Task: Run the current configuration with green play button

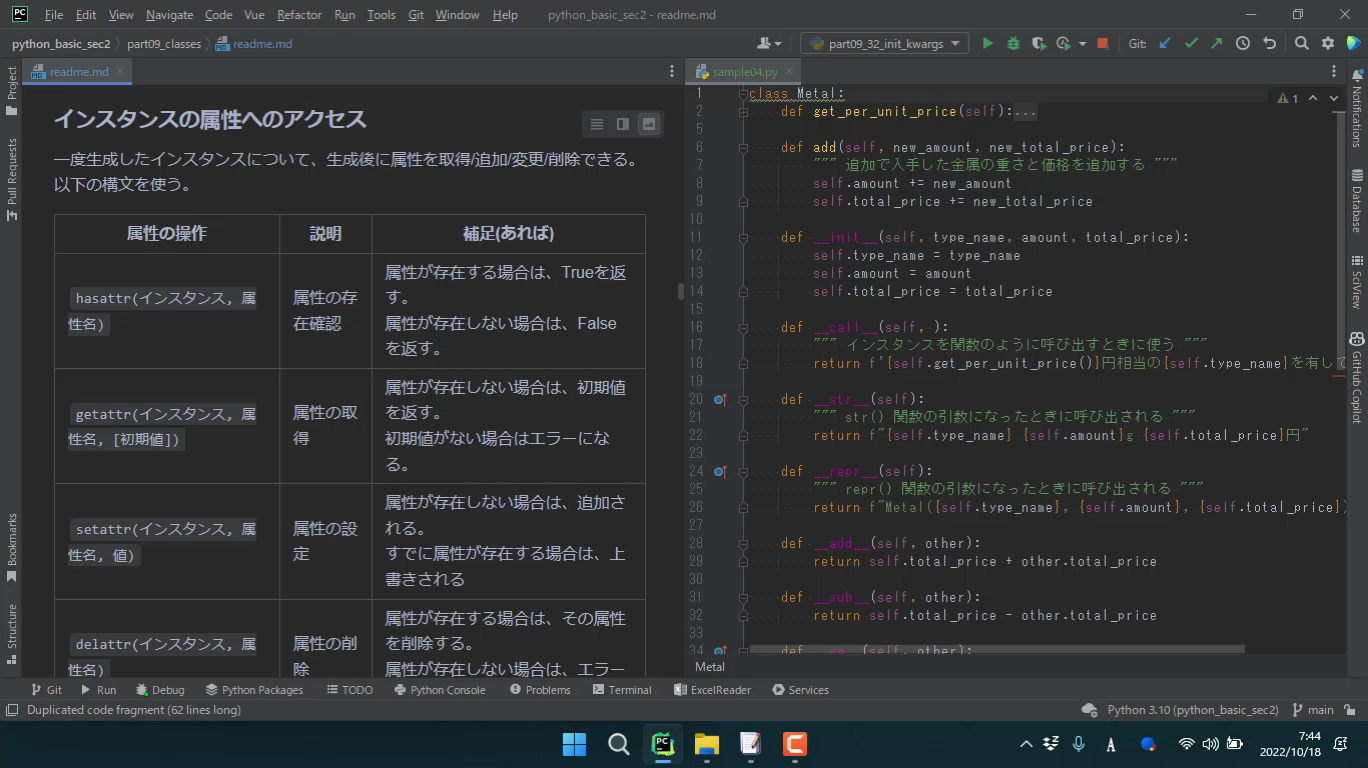Action: coord(988,43)
